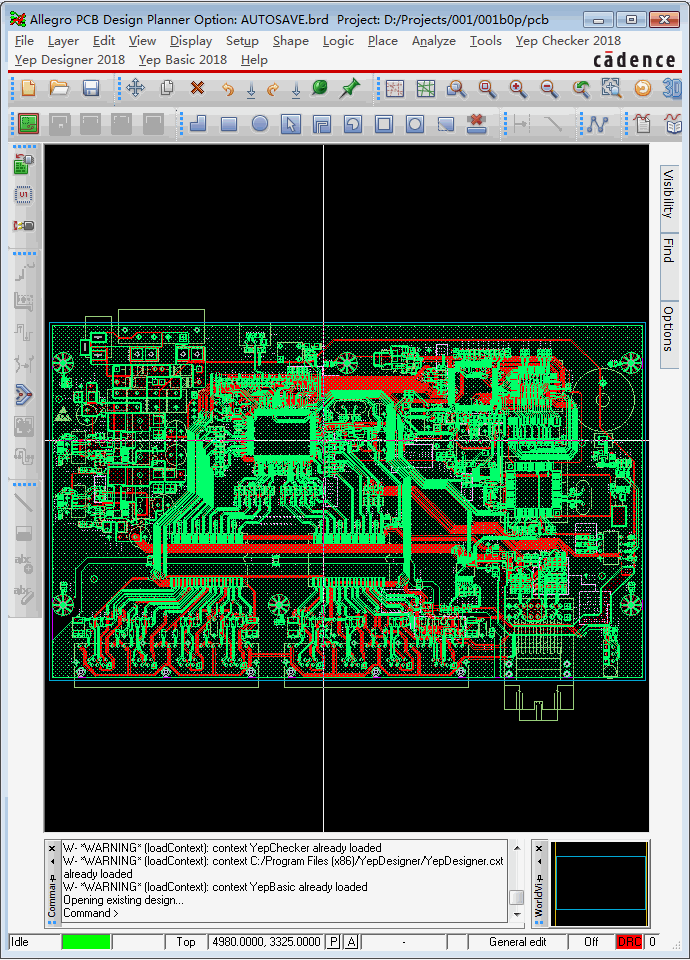Click the Zoom Selection dashed-box icon
The height and width of the screenshot is (960, 690).
point(611,89)
